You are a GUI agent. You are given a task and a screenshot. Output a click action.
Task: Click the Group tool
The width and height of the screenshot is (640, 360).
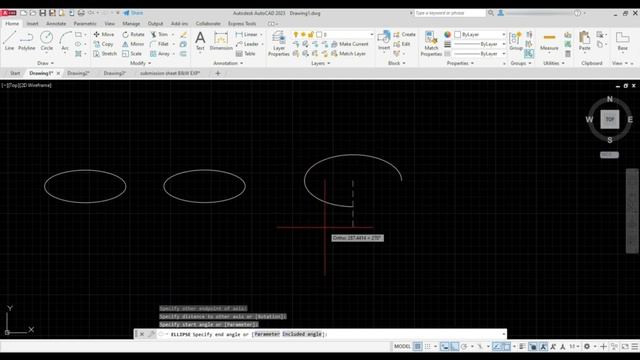point(516,41)
